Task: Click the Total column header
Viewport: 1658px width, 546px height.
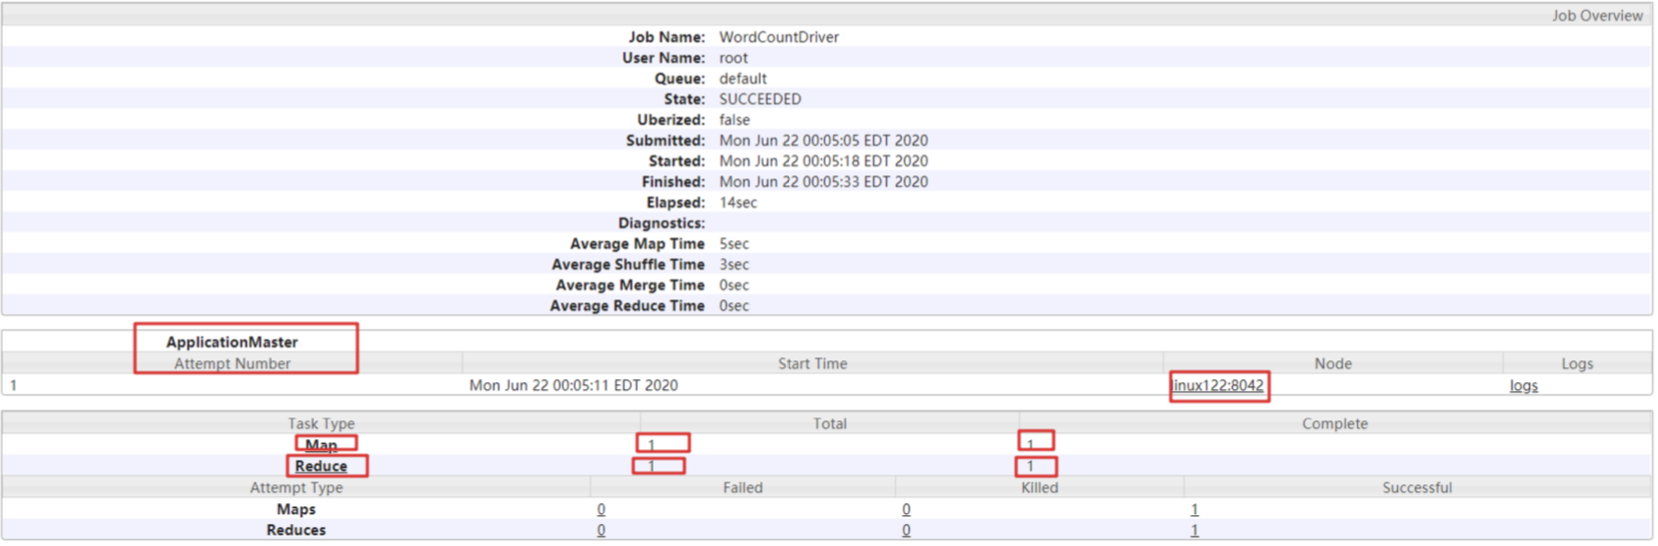Action: coord(830,424)
